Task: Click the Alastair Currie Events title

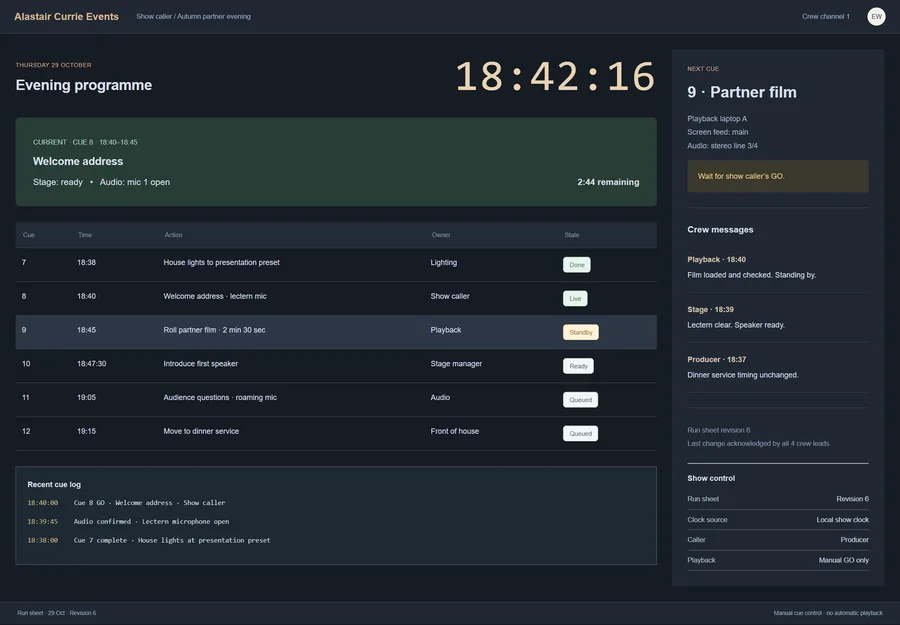Action: click(x=67, y=17)
